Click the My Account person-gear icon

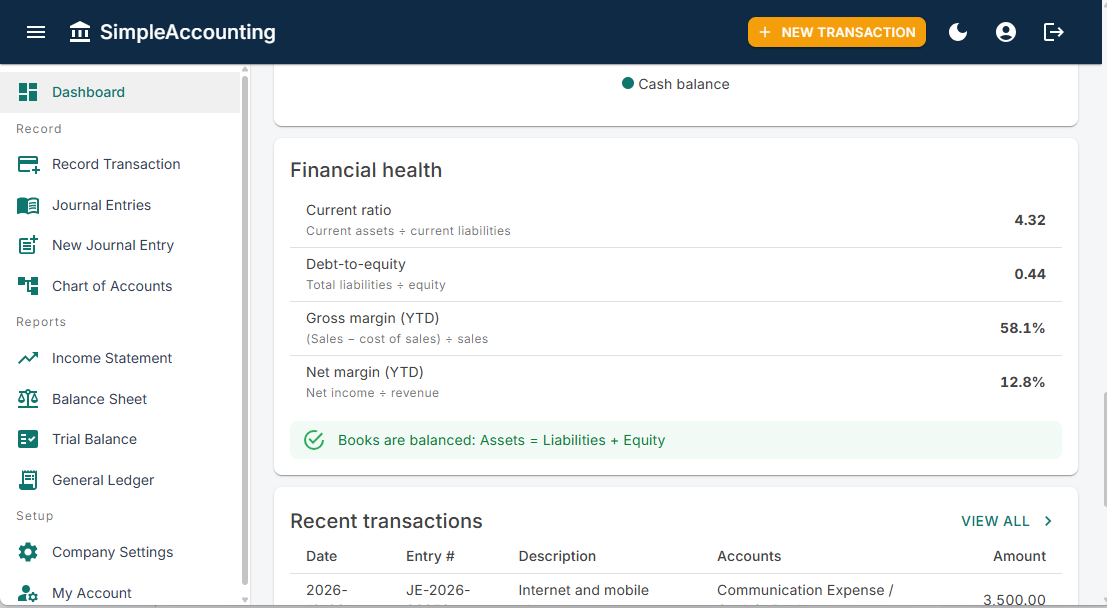pos(28,593)
